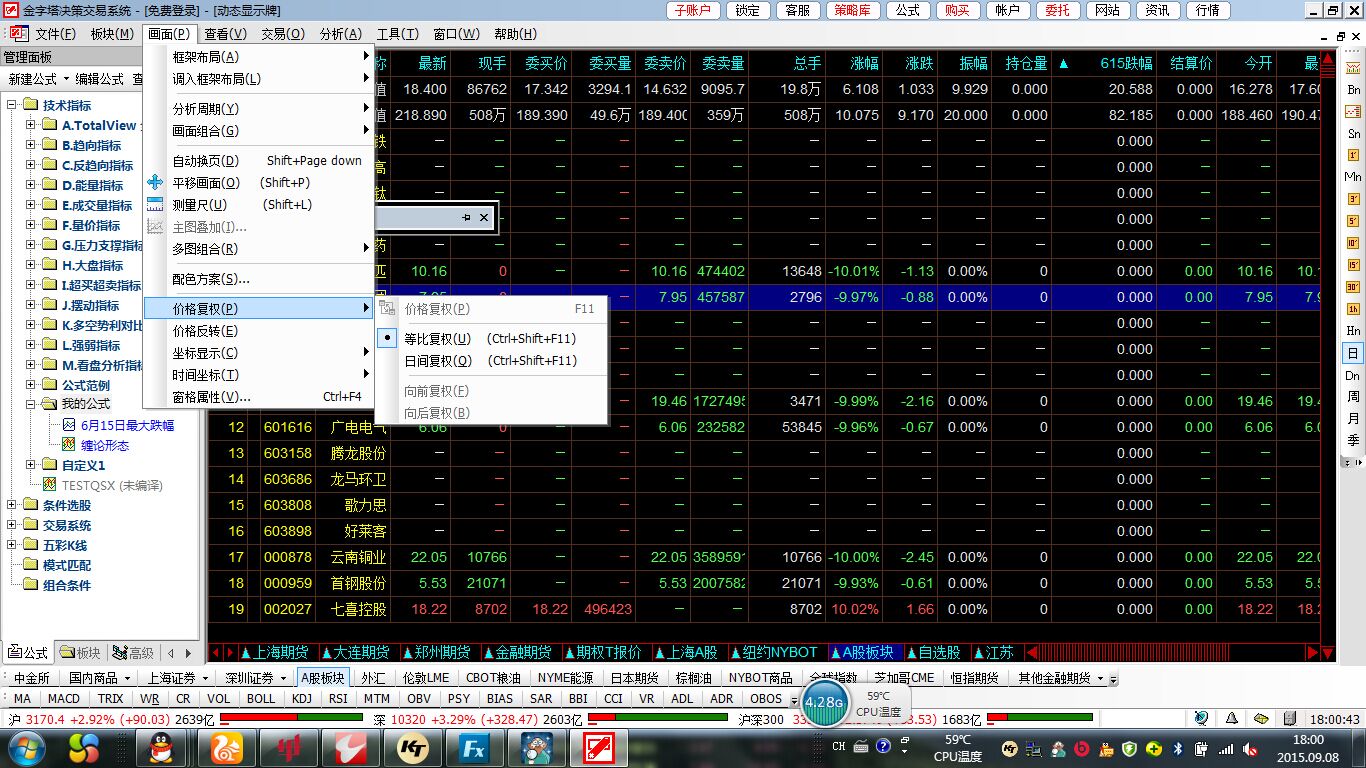Expand the 条件选股 tree node
The width and height of the screenshot is (1366, 768).
(12, 506)
